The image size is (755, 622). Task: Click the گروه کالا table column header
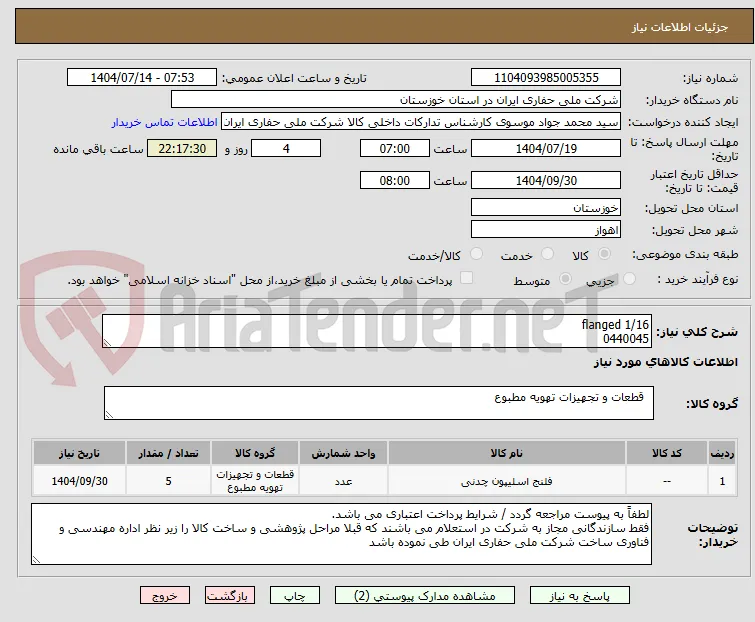(255, 453)
